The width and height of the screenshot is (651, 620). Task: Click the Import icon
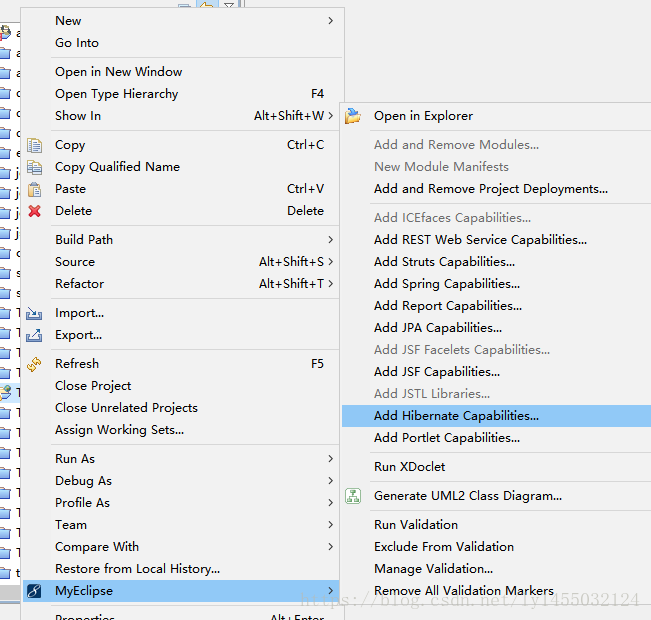click(34, 313)
